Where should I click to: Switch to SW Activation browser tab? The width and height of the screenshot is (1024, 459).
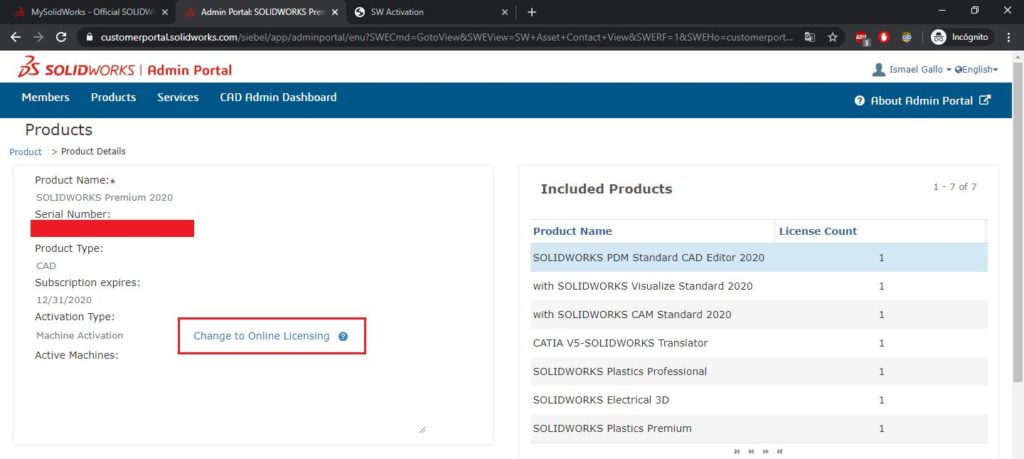coord(431,12)
